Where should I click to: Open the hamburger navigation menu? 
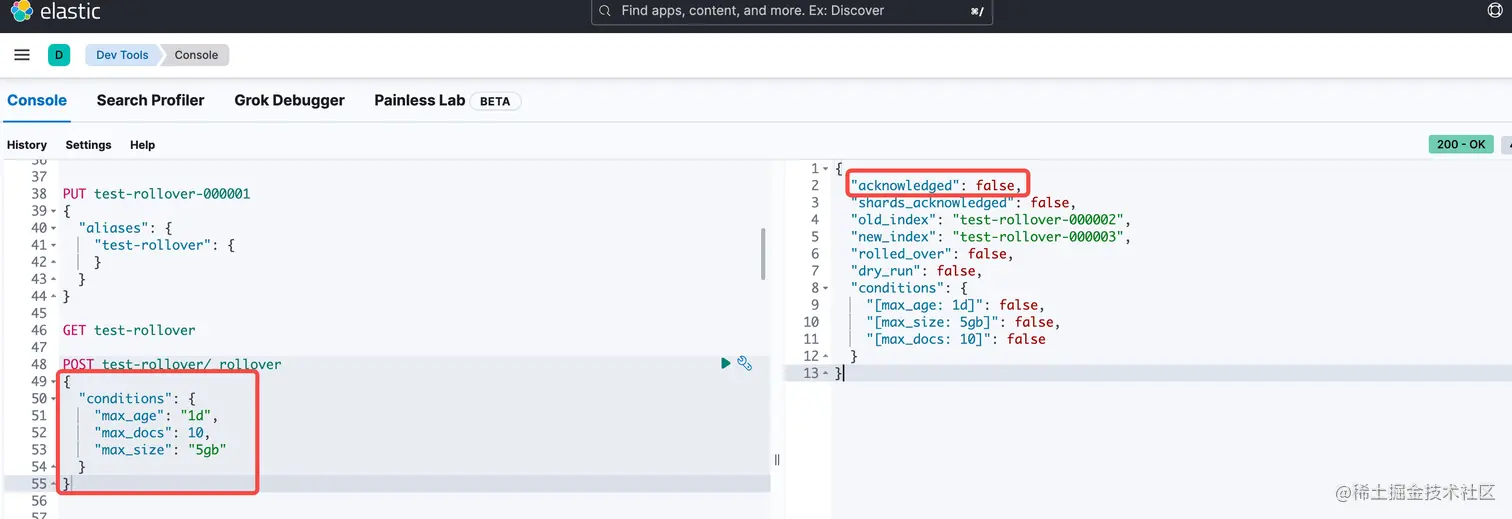coord(22,55)
